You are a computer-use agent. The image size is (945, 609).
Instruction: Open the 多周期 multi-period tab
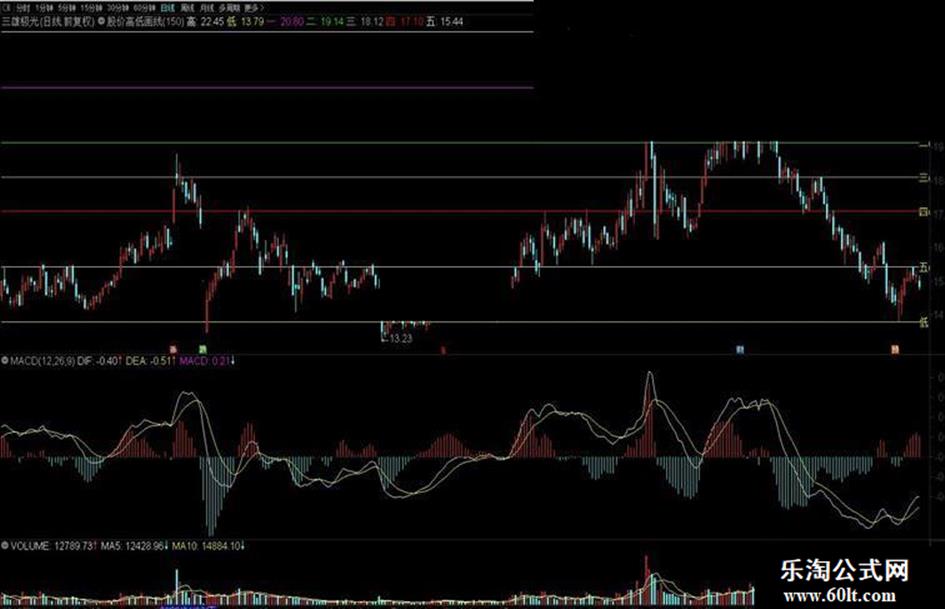[x=229, y=8]
